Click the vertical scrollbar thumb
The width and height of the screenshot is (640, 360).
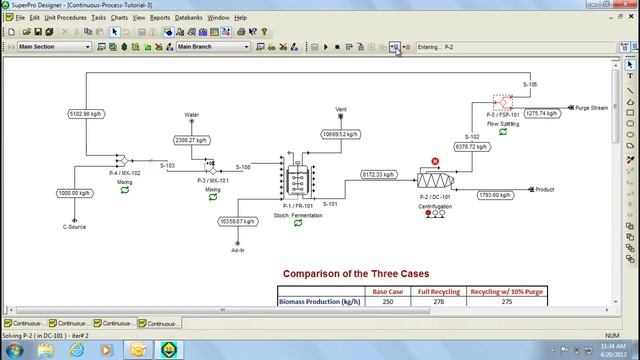[616, 106]
